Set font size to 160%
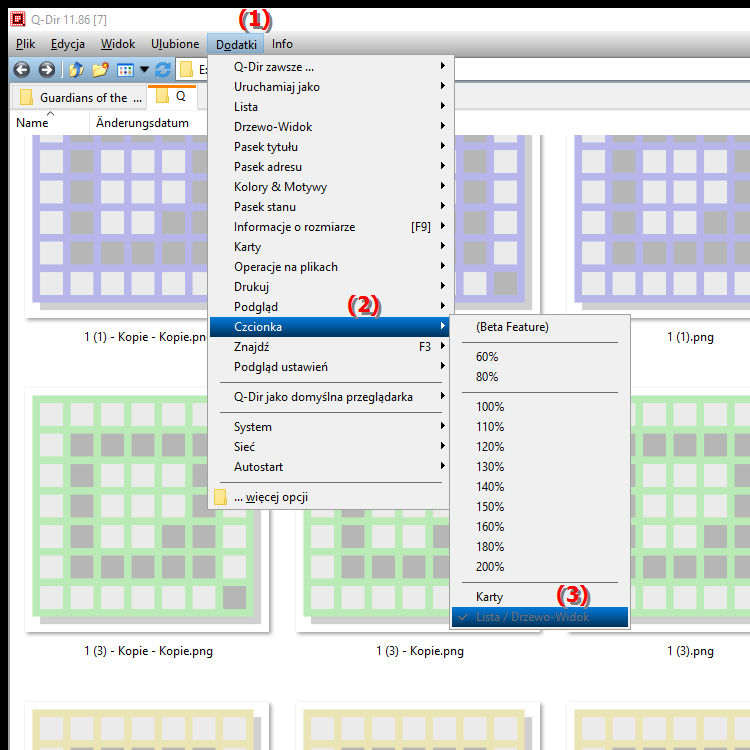 pos(540,527)
